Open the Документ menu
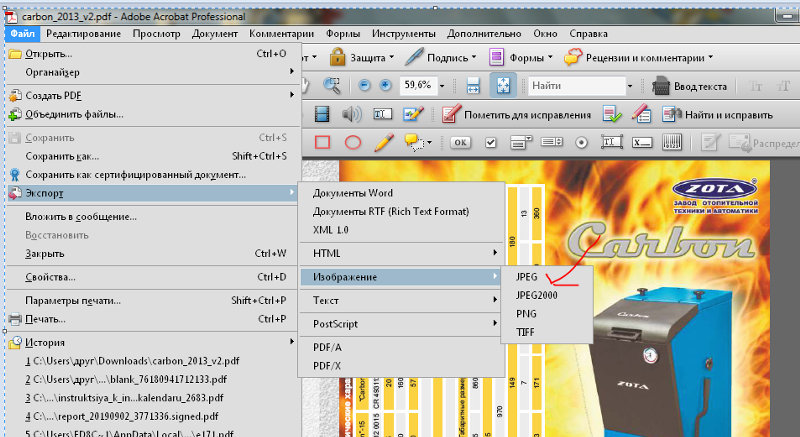Screen dimensions: 800x437 coord(215,34)
